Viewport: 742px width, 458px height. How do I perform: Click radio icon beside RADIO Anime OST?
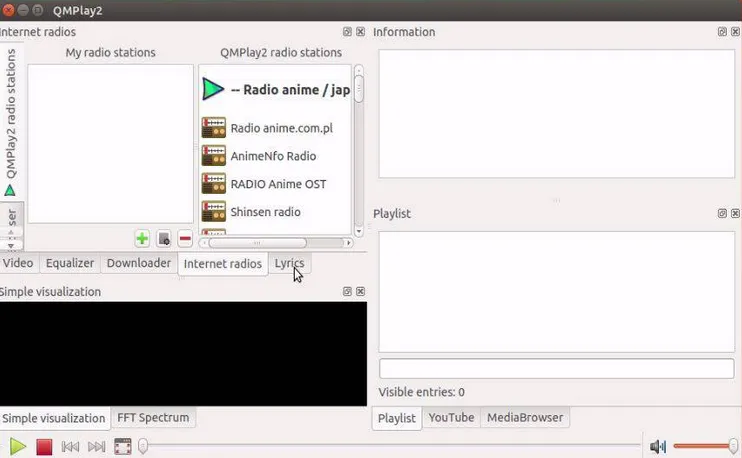point(213,184)
